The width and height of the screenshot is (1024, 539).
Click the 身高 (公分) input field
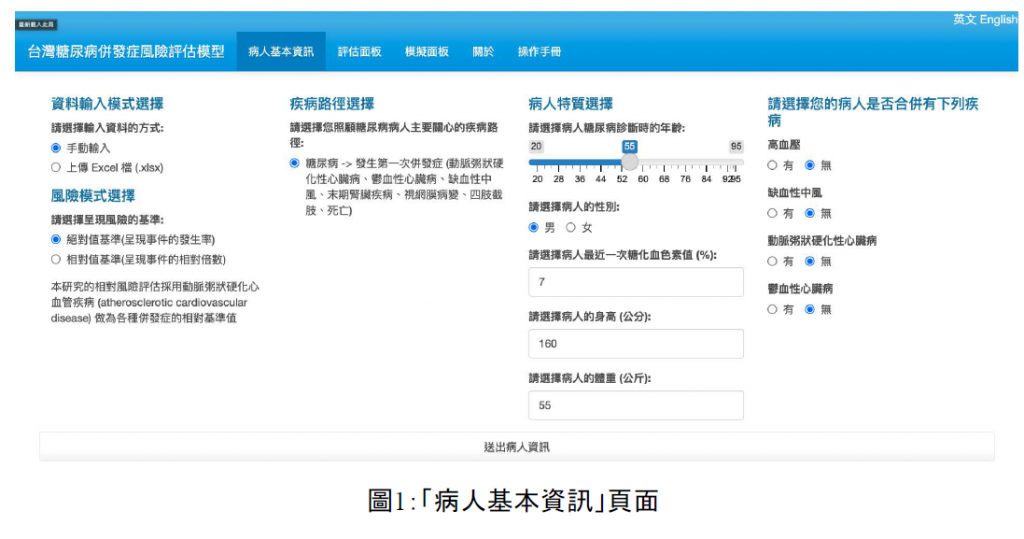click(x=636, y=344)
